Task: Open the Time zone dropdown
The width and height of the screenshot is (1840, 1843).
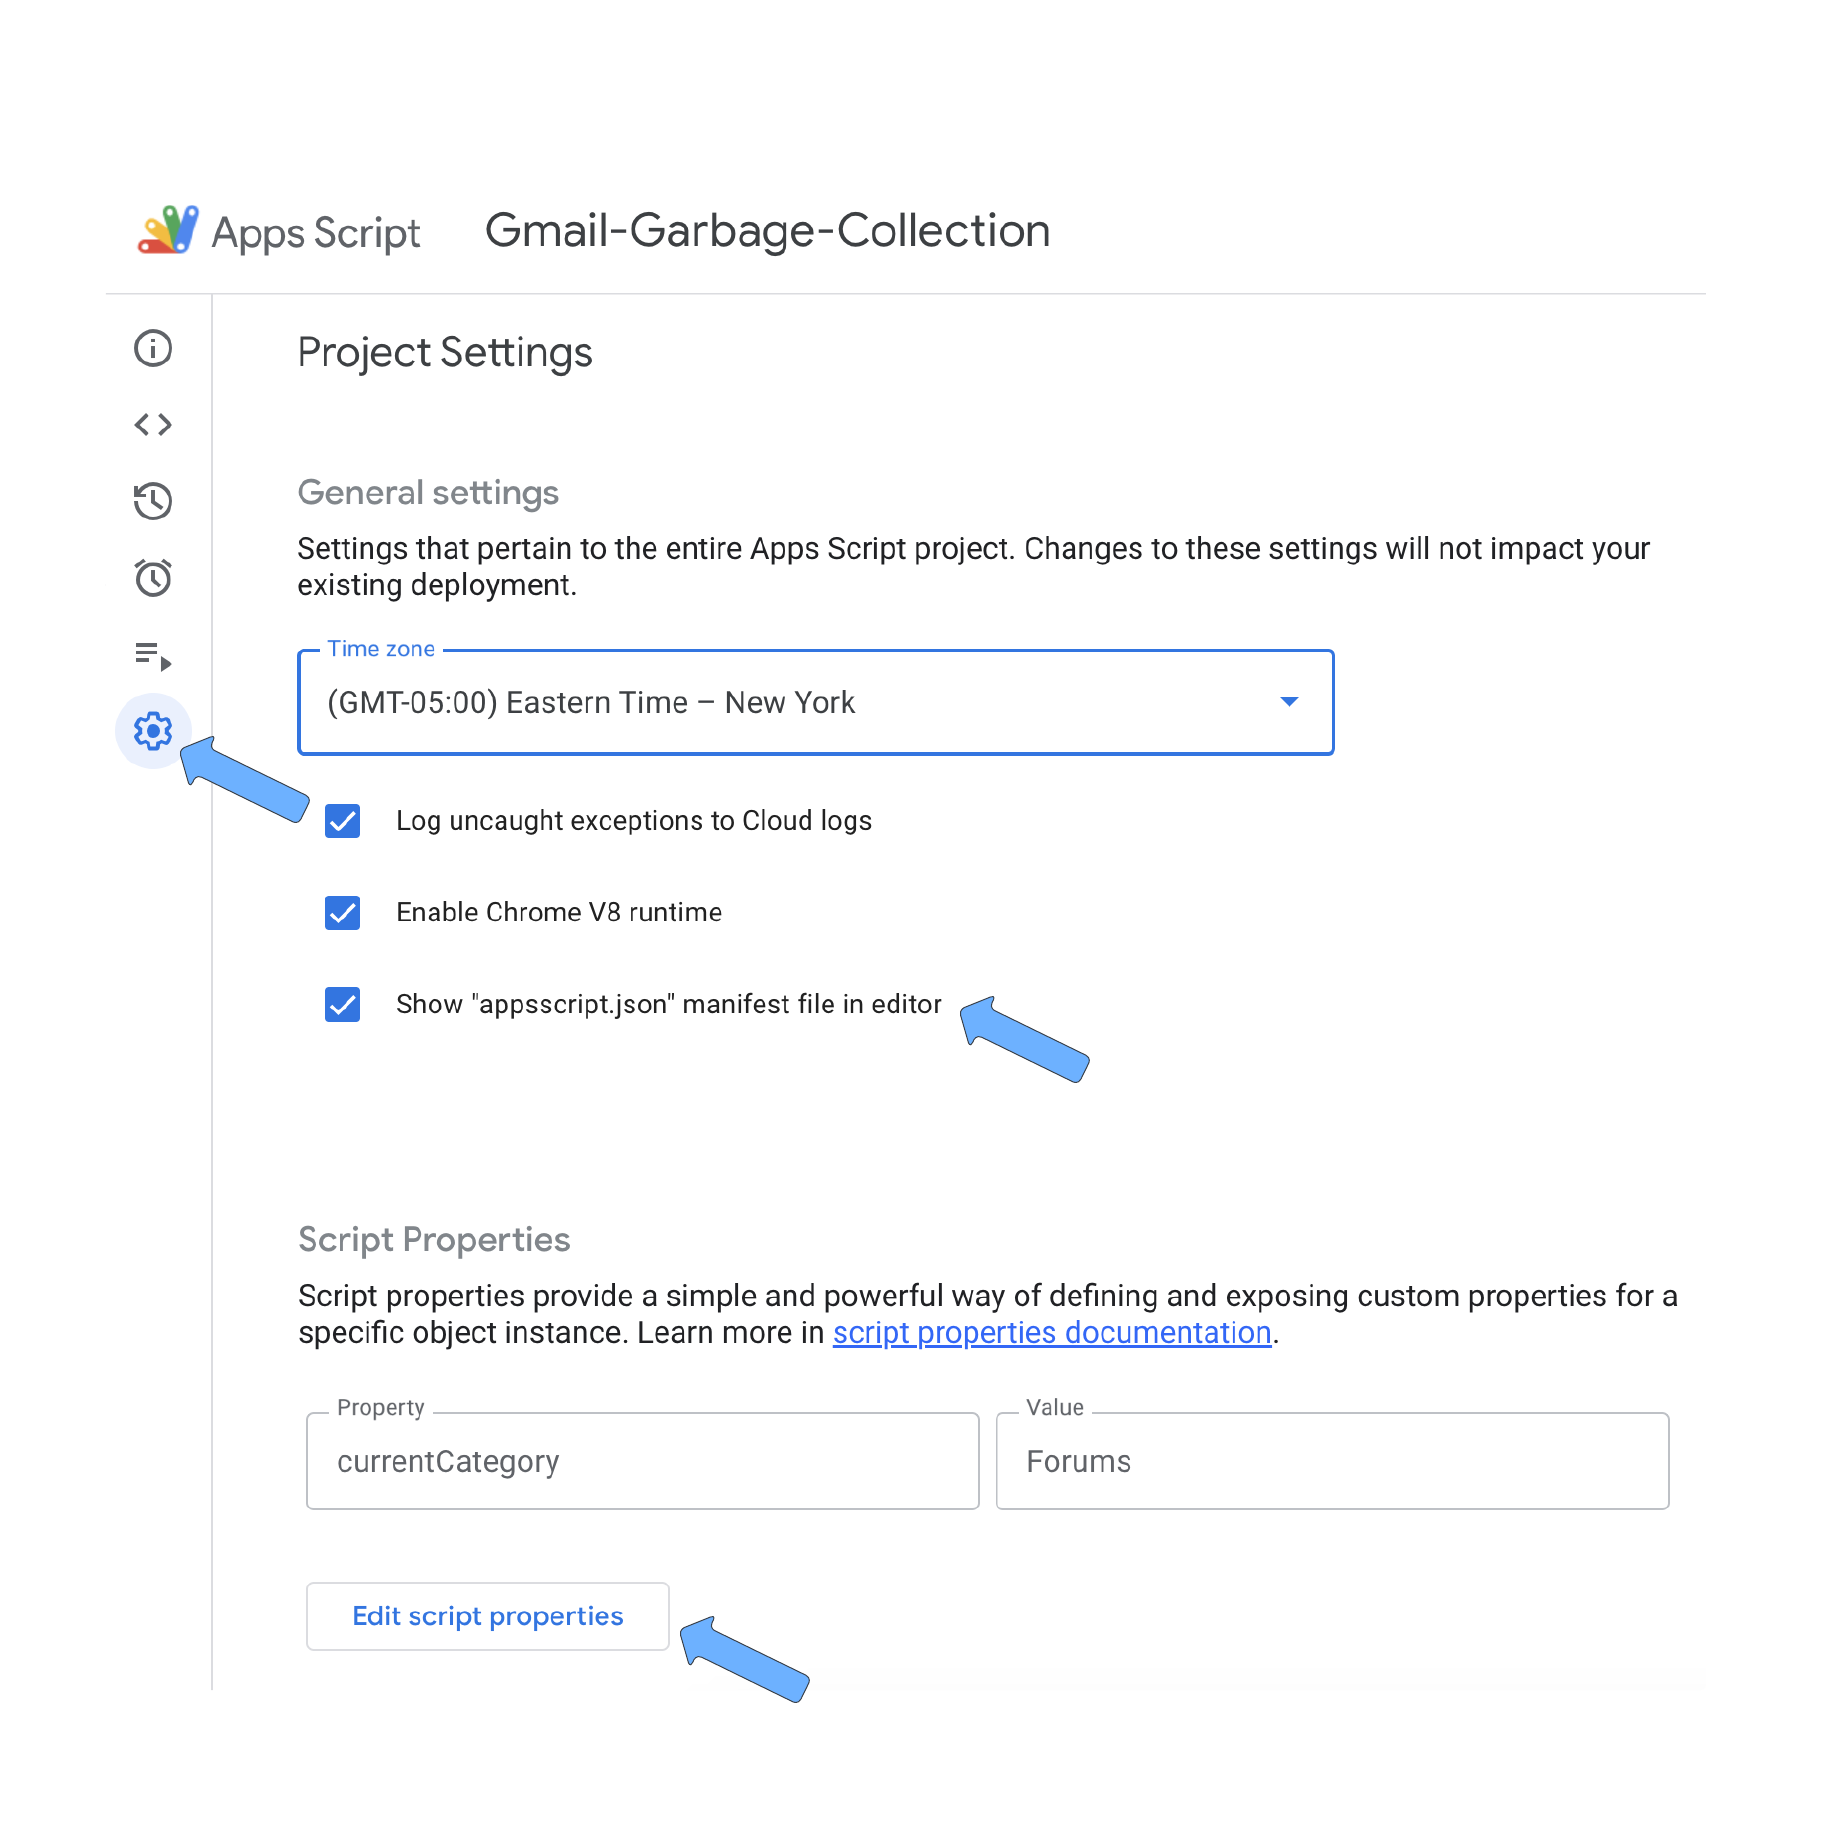Action: (816, 702)
